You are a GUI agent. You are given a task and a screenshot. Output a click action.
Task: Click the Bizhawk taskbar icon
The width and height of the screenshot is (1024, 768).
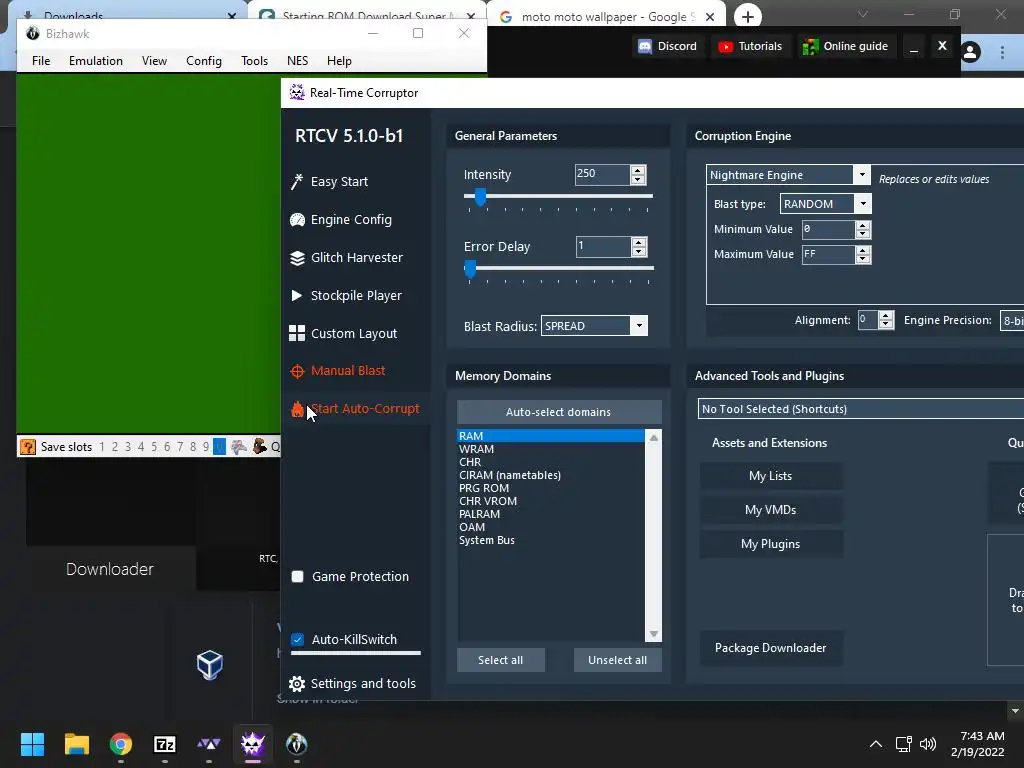point(296,744)
